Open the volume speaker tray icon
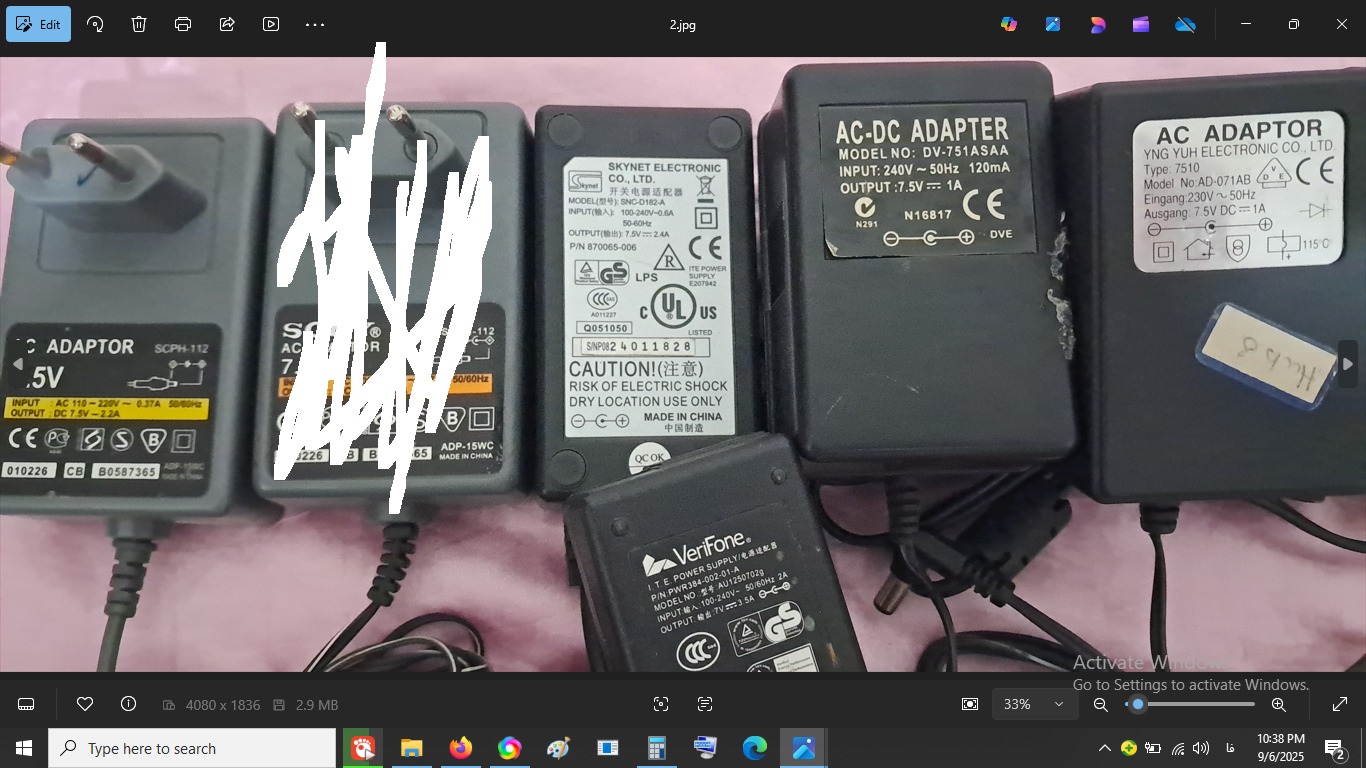 [x=1201, y=748]
